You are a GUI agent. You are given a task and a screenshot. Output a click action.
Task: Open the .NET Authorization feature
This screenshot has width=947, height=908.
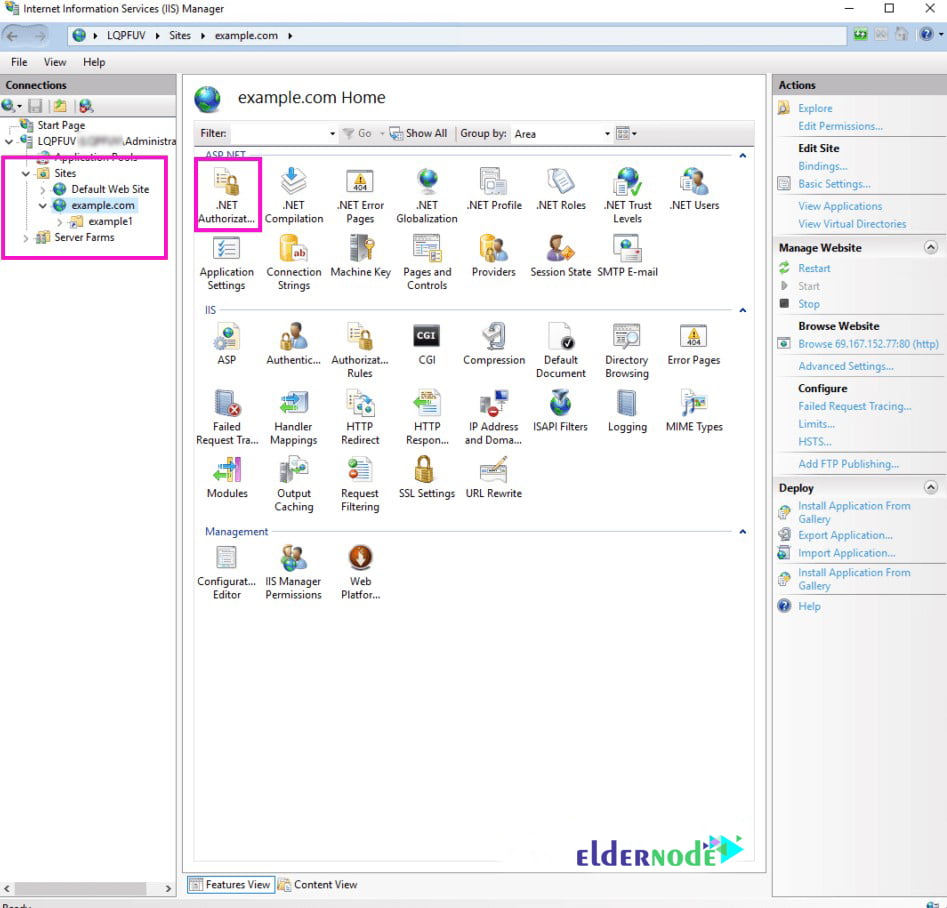coord(226,195)
